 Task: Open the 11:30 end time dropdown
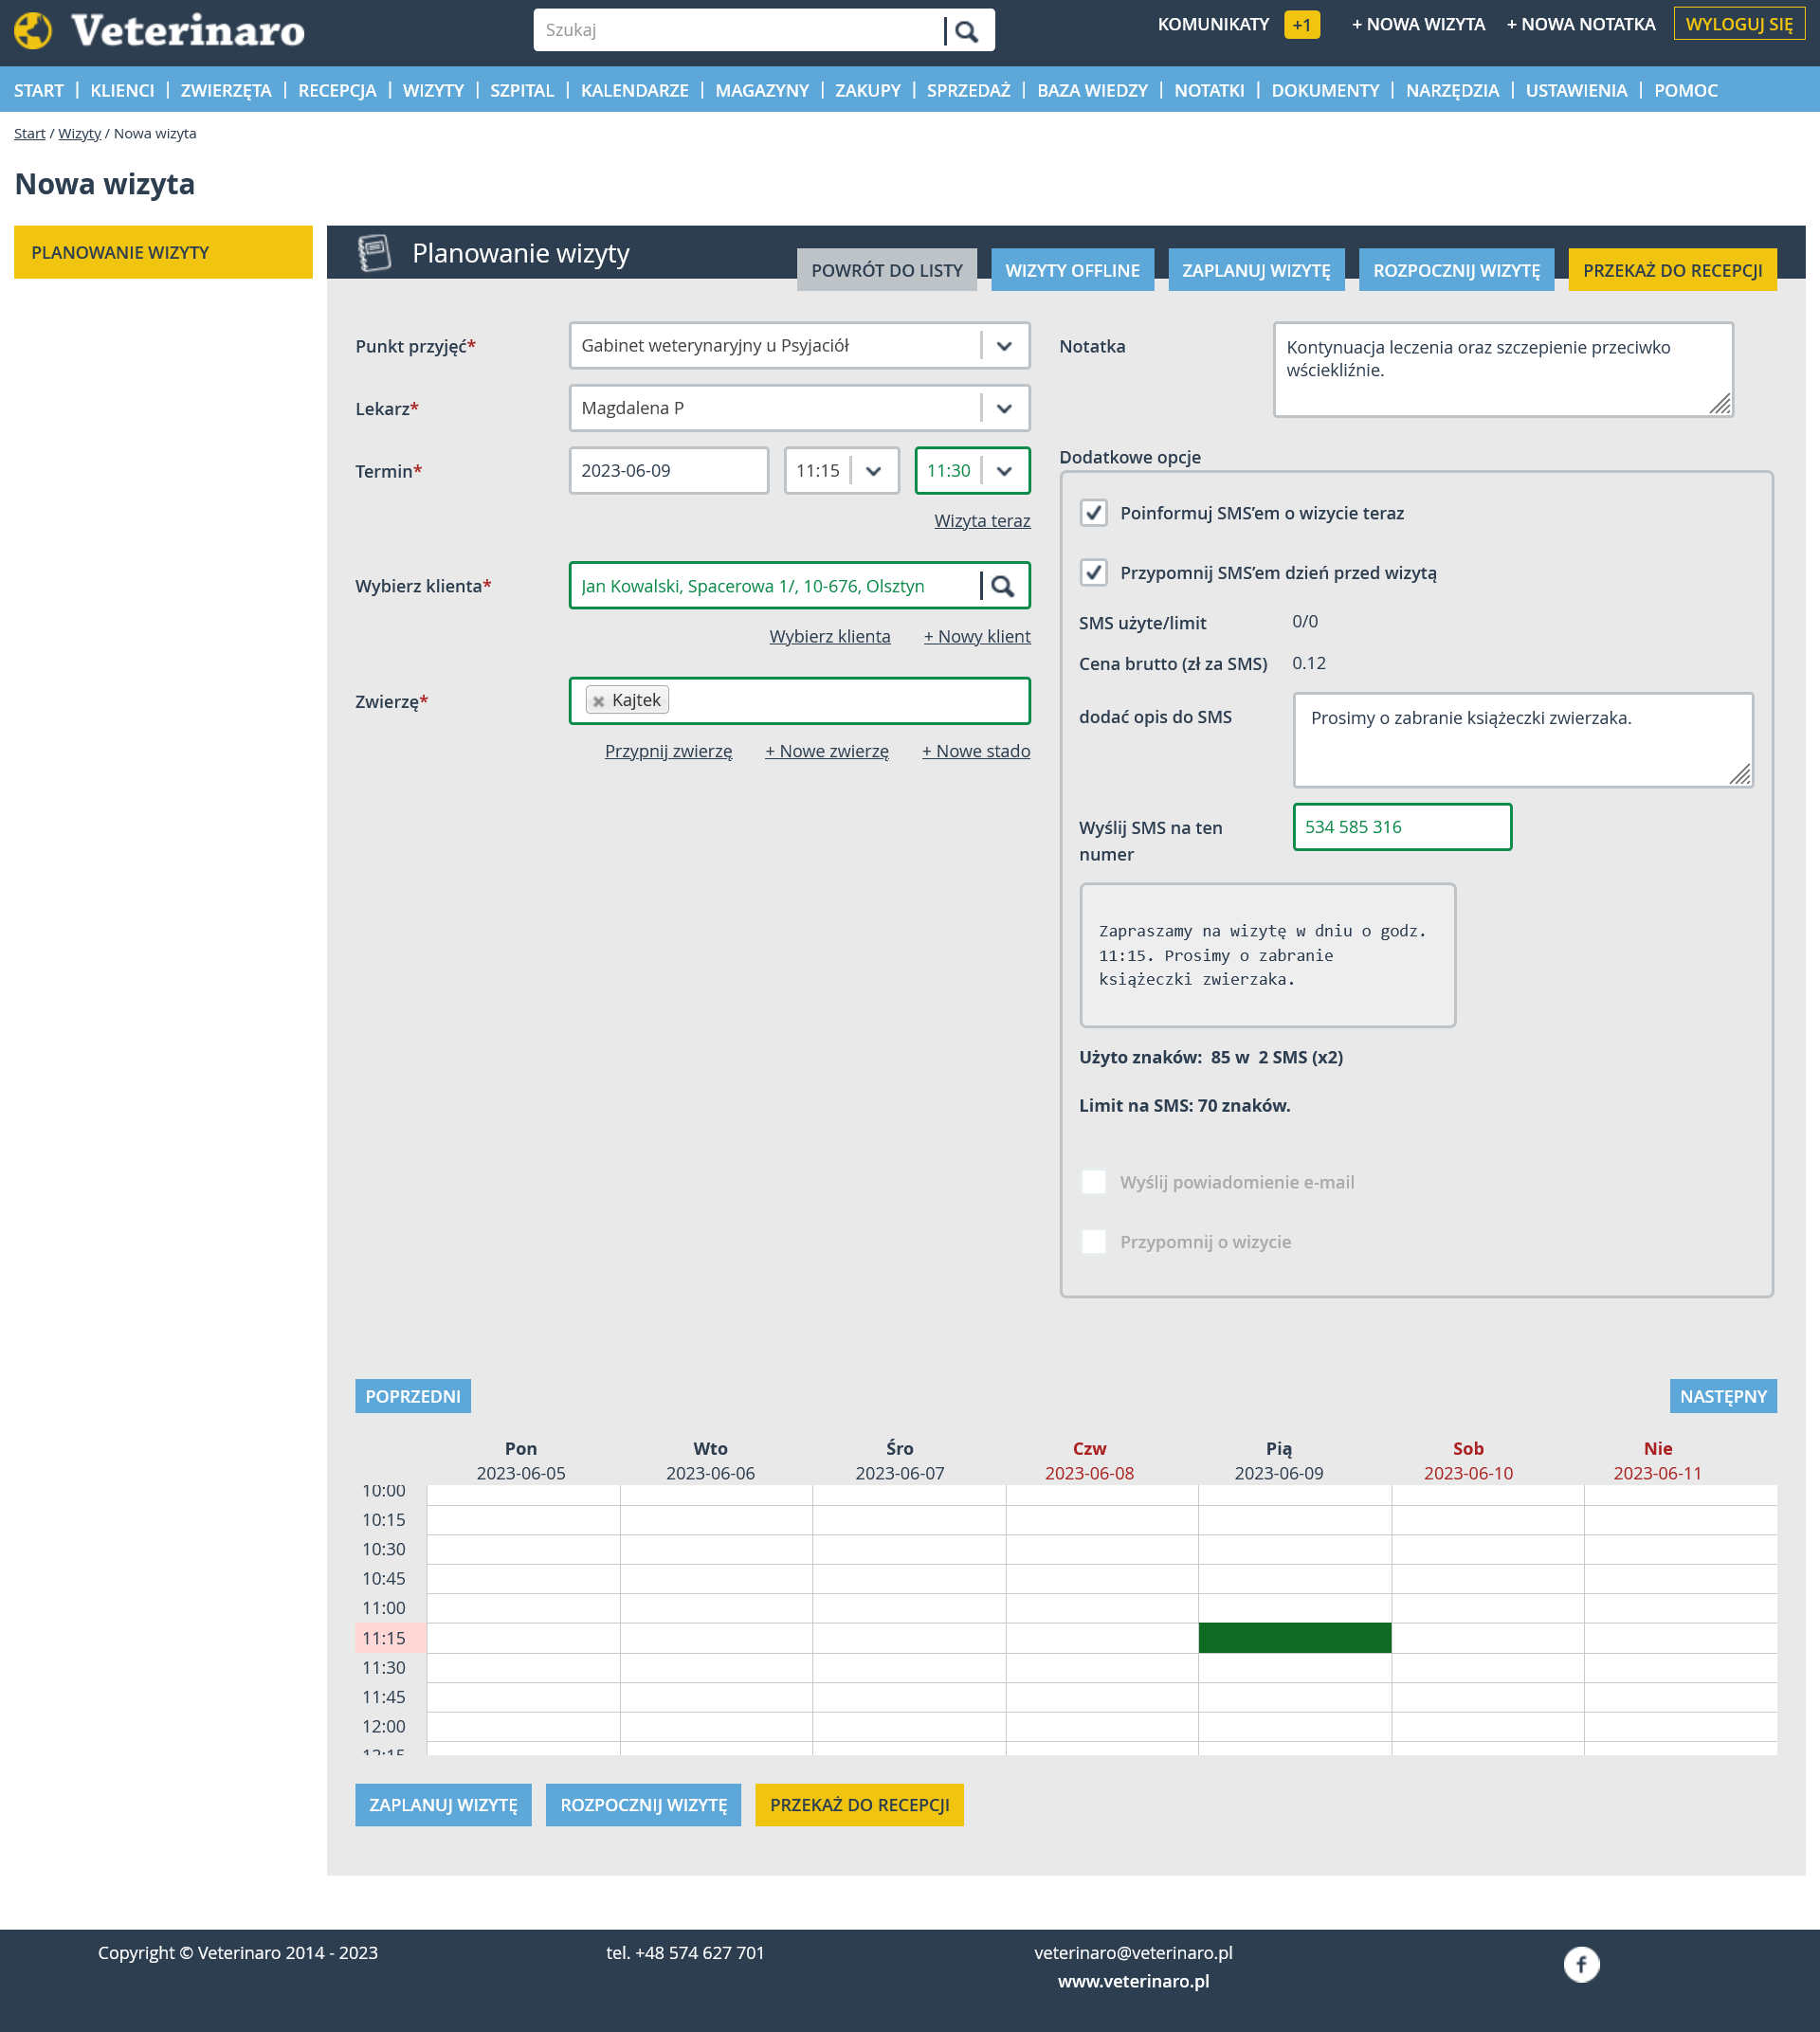pos(1004,471)
